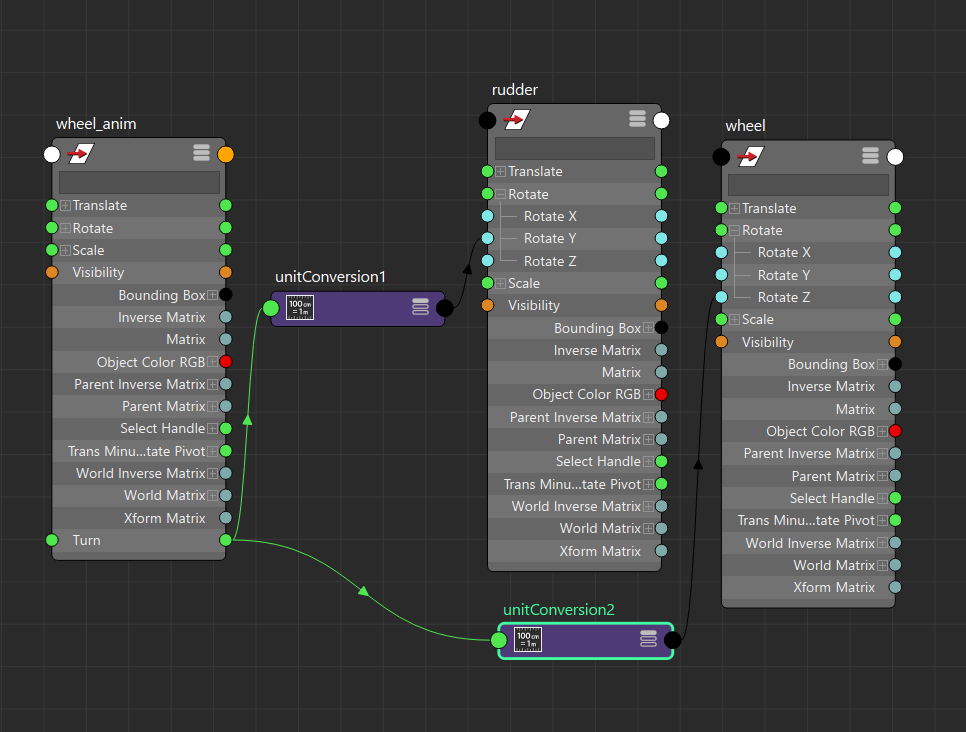Image resolution: width=966 pixels, height=732 pixels.
Task: Click the transform icon on wheel node
Action: [x=750, y=156]
